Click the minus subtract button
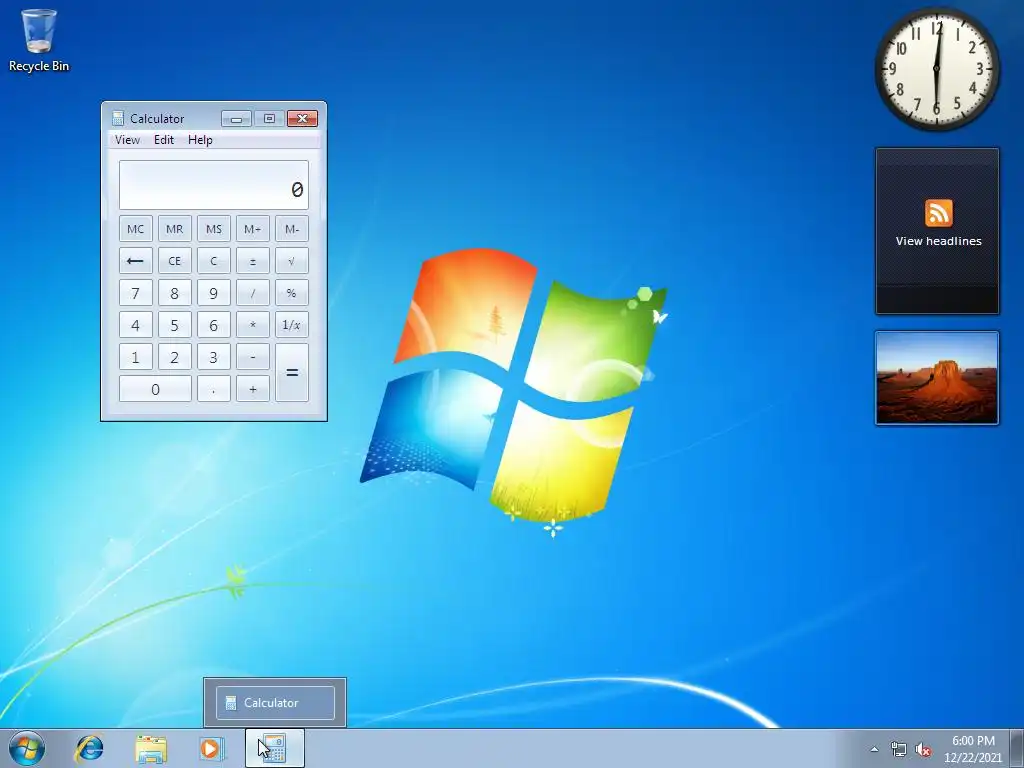This screenshot has width=1024, height=768. (x=253, y=357)
